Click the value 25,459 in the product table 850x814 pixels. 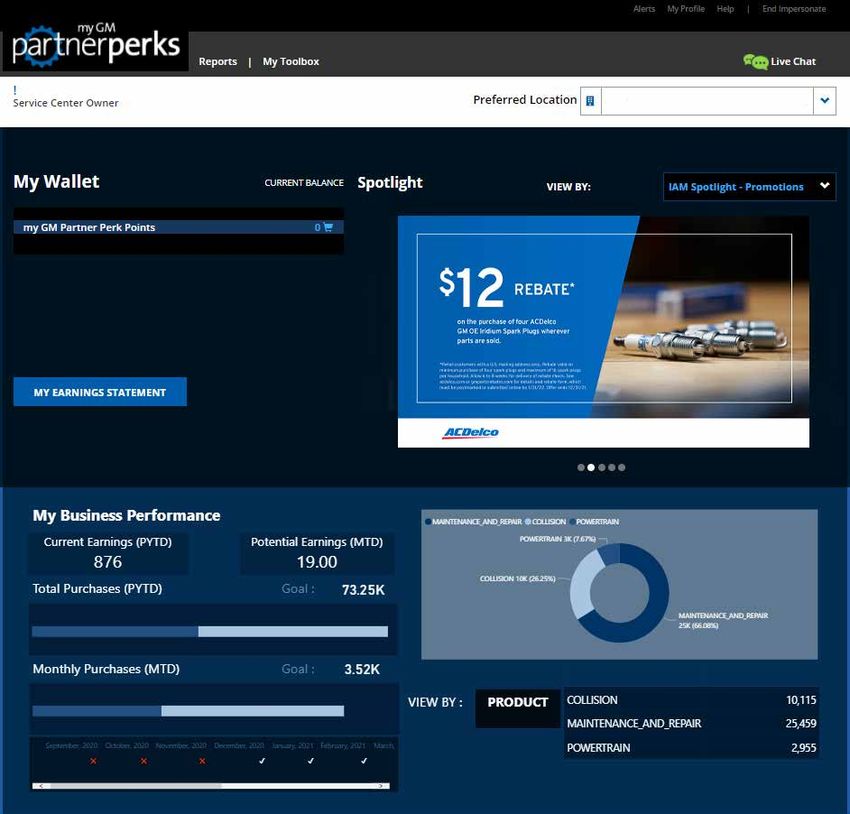pyautogui.click(x=801, y=724)
